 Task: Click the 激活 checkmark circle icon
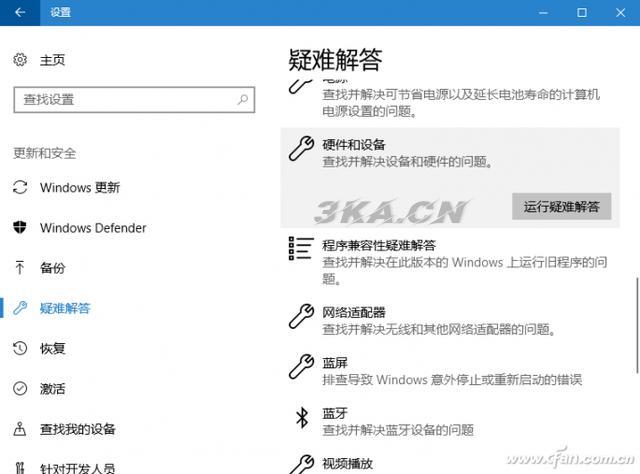[x=20, y=388]
